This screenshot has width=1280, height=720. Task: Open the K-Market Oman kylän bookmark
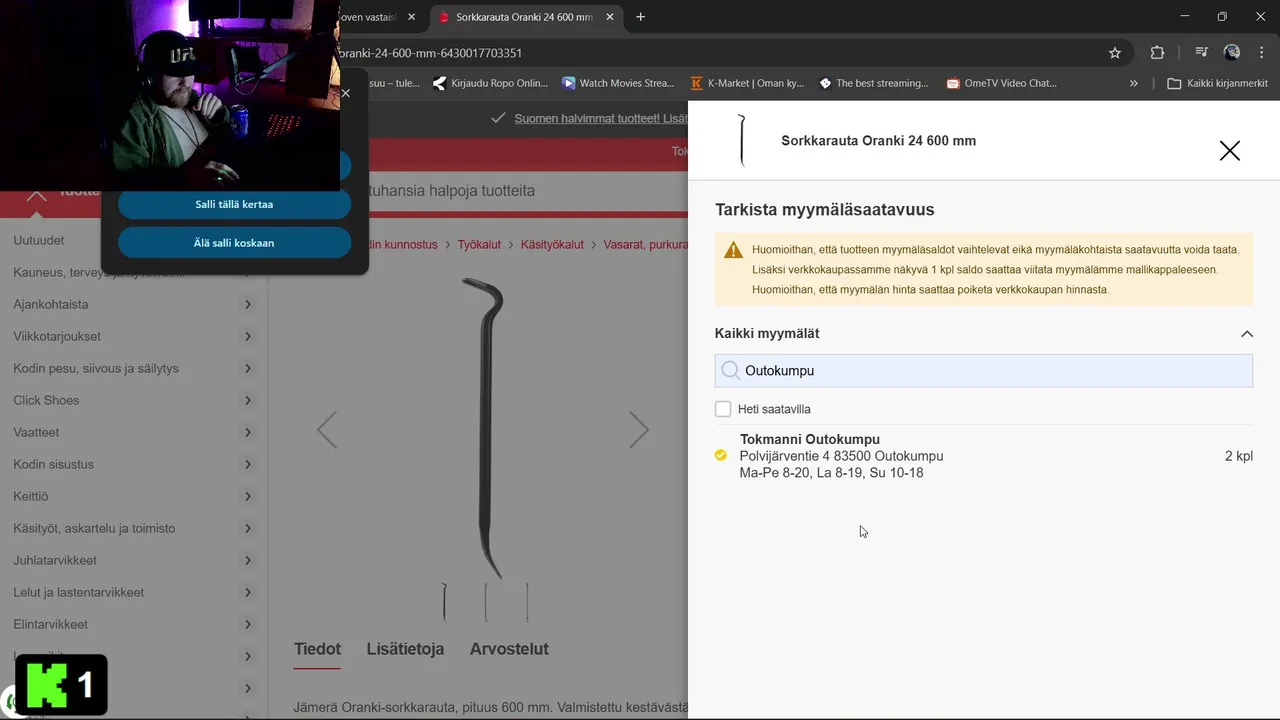[x=747, y=83]
